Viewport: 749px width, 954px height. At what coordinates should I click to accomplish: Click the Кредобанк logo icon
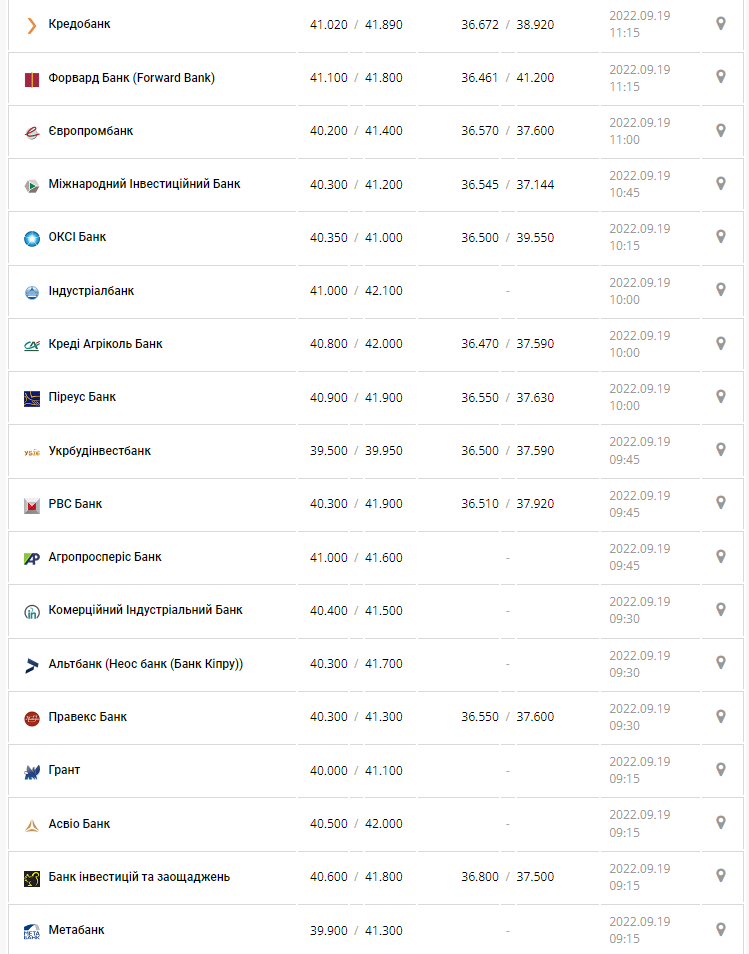pyautogui.click(x=31, y=25)
